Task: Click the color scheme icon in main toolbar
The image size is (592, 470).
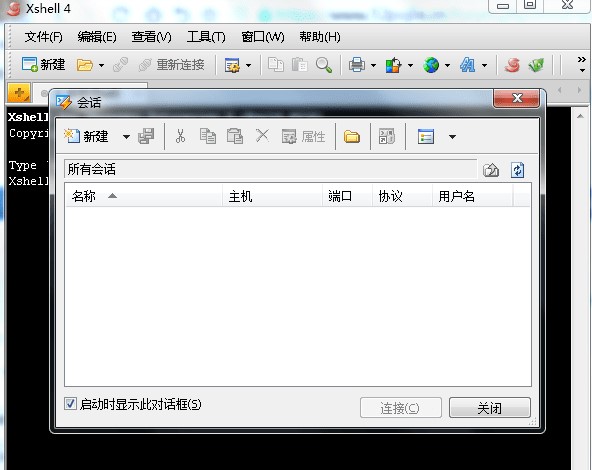Action: pyautogui.click(x=393, y=65)
